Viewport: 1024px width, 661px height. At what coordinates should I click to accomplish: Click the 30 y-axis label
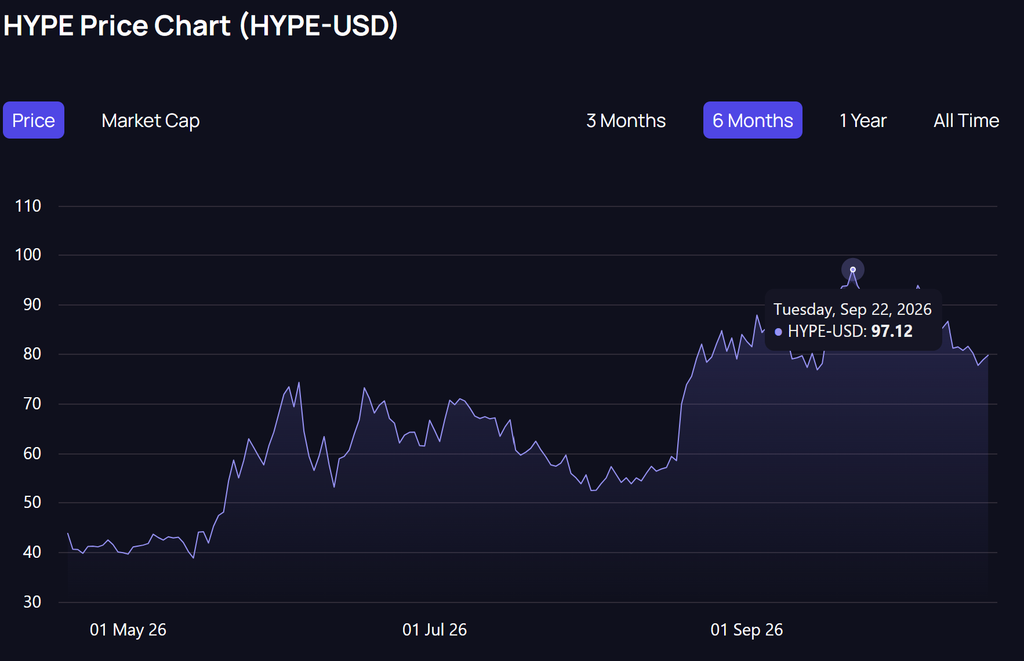pyautogui.click(x=32, y=602)
